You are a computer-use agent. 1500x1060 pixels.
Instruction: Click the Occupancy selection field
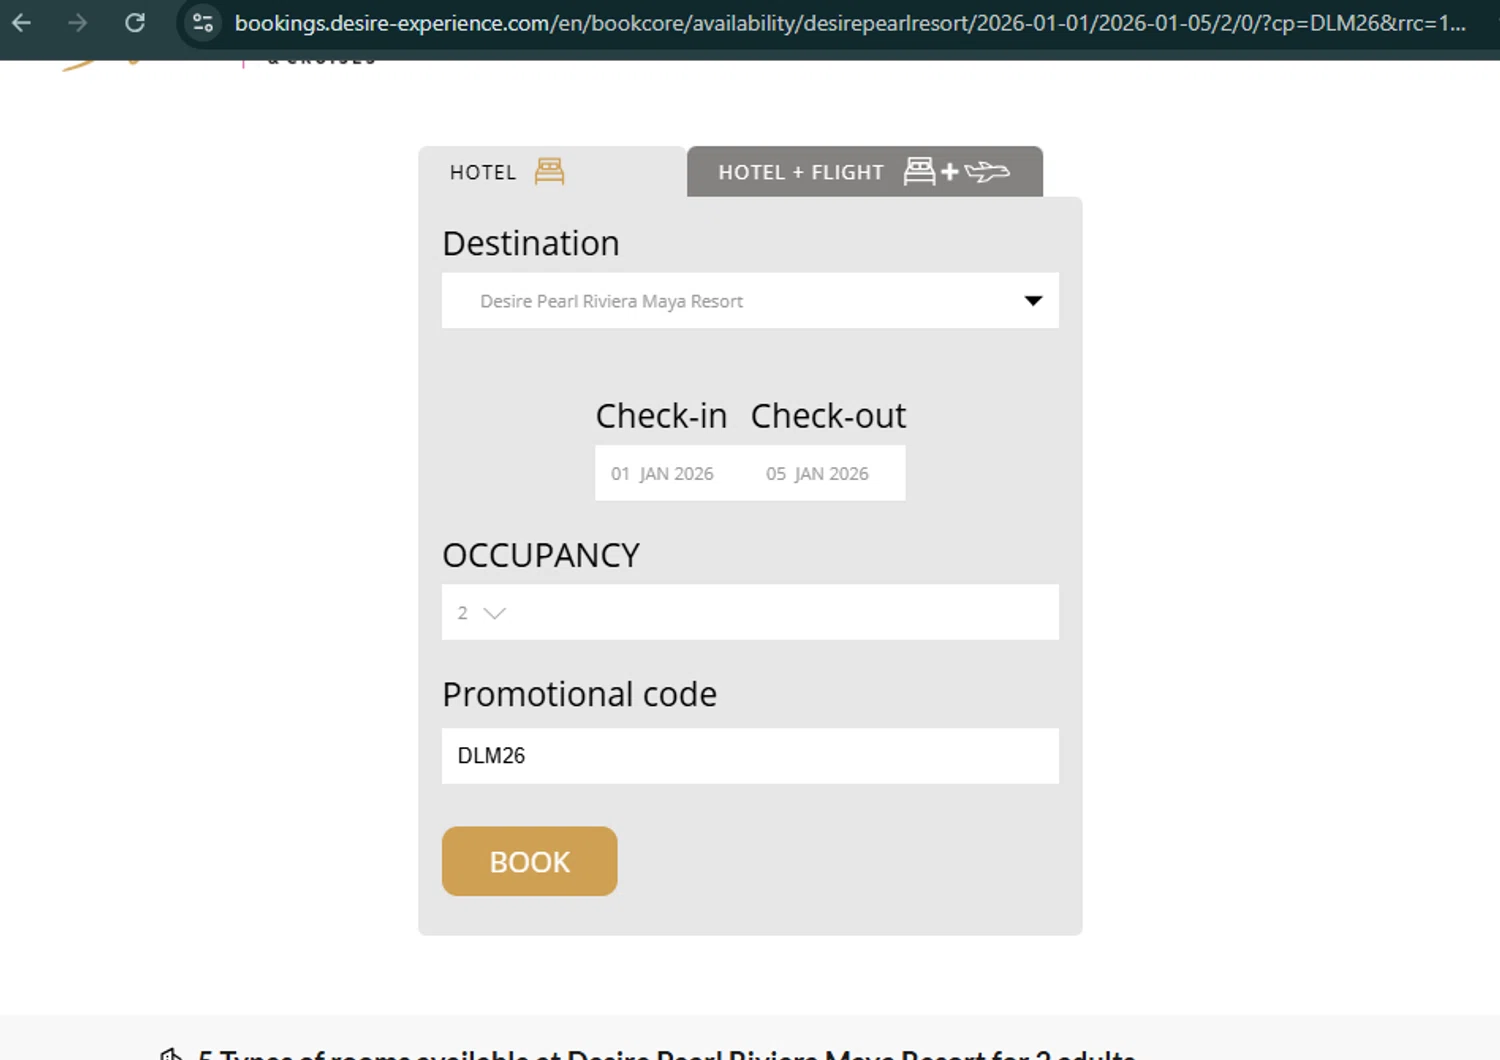coord(750,613)
